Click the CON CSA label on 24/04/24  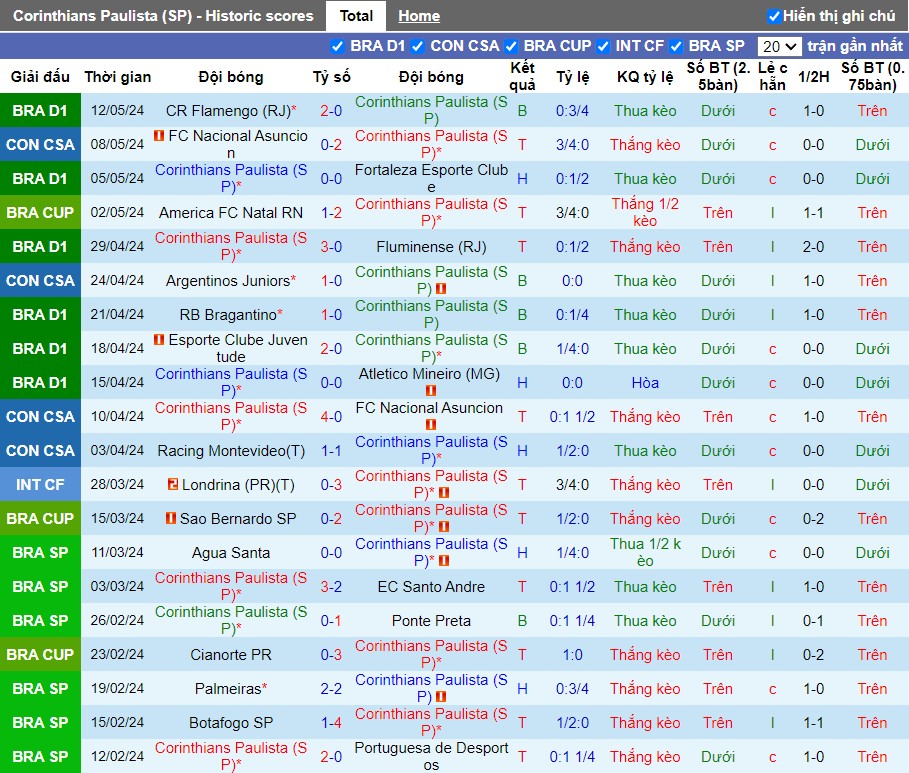pos(40,281)
